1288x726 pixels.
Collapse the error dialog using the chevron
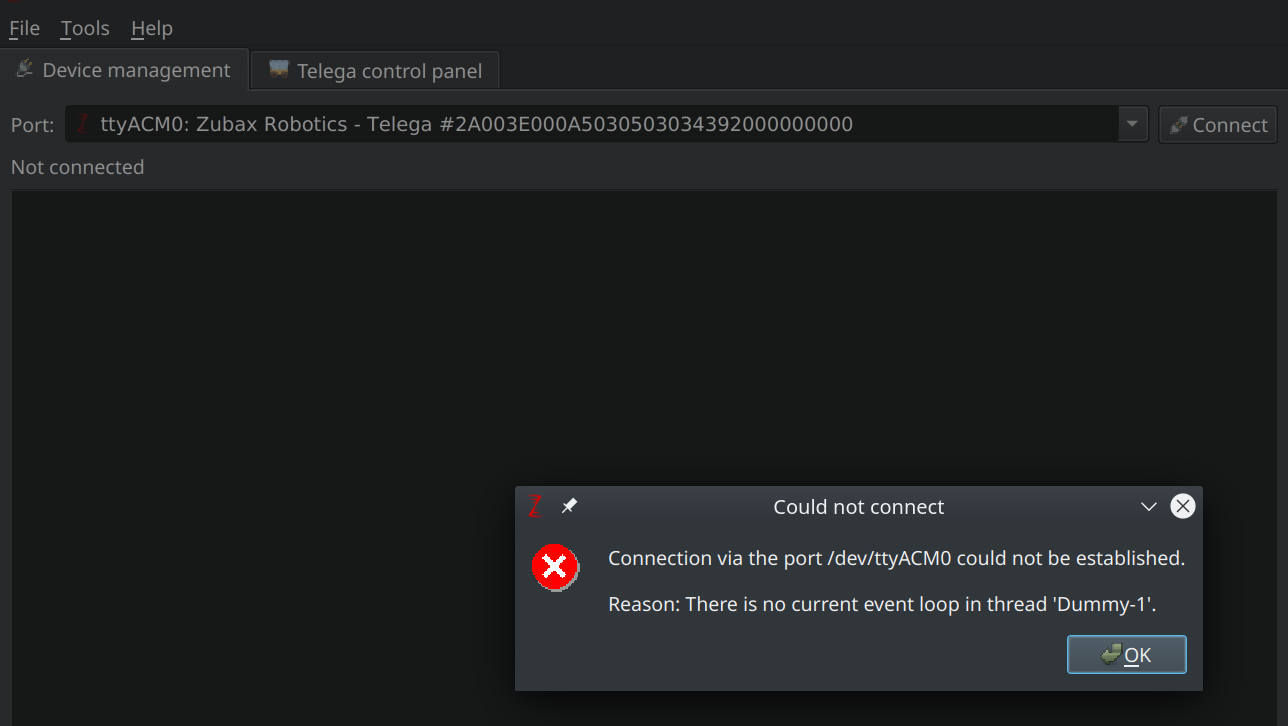1147,506
